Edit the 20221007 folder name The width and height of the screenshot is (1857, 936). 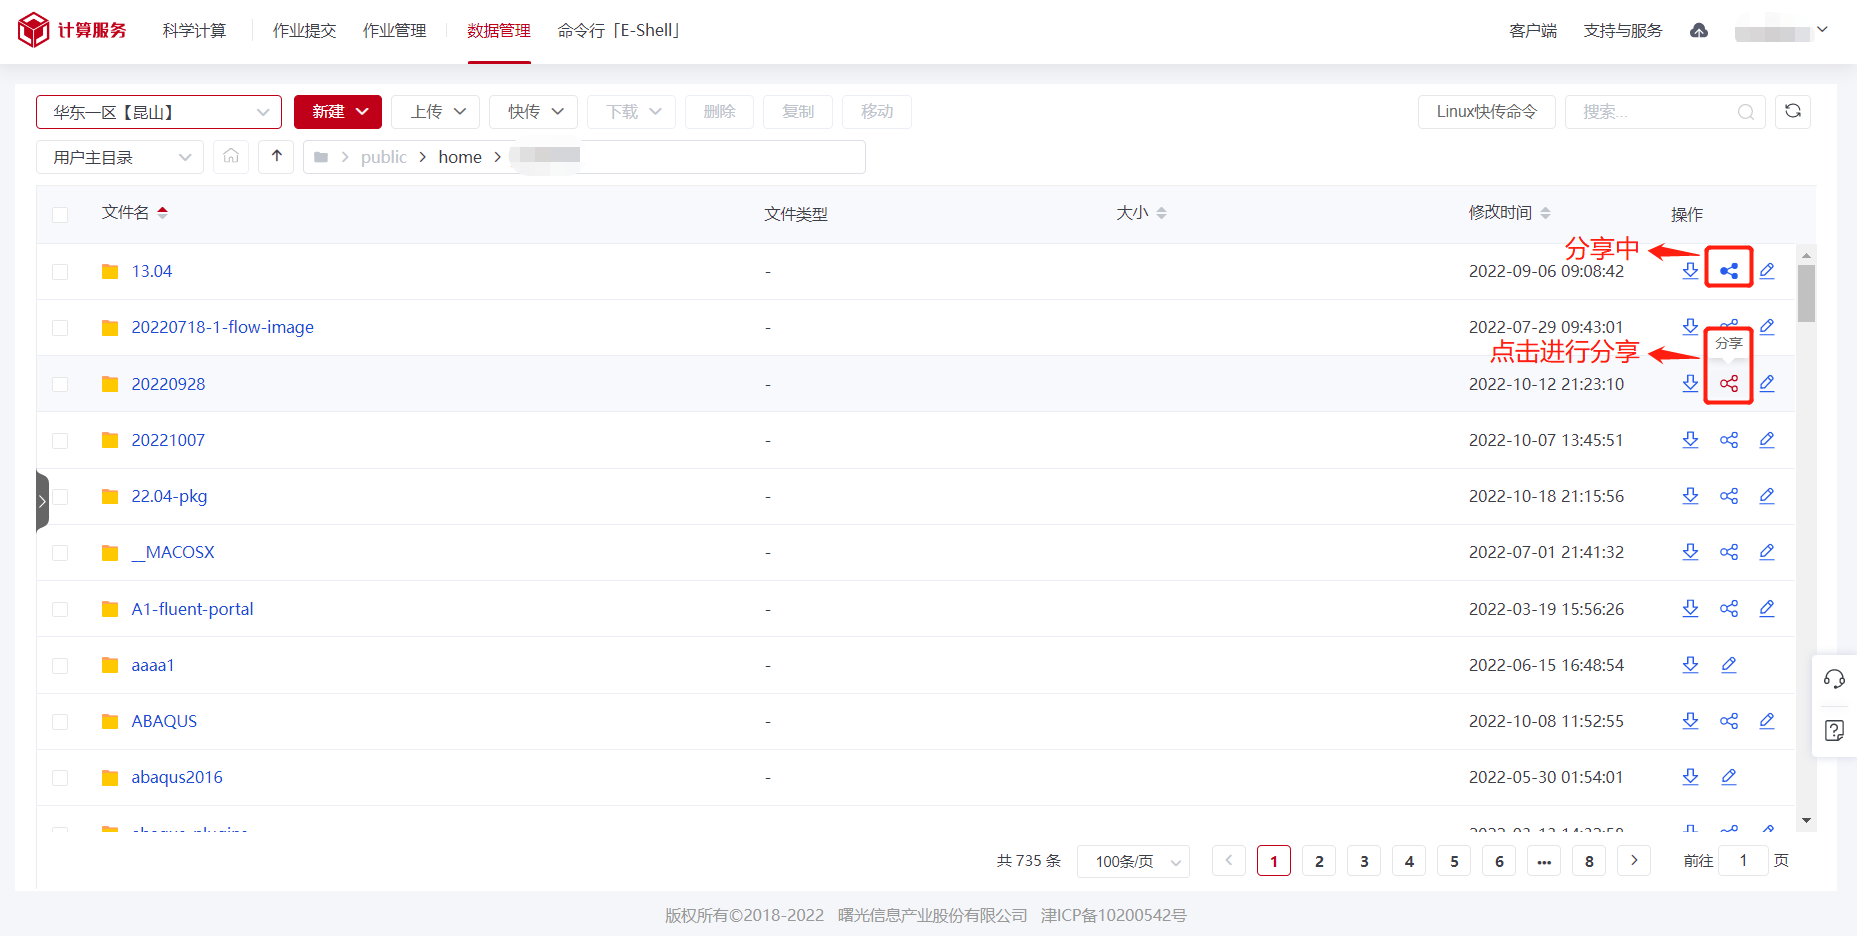(x=1767, y=440)
